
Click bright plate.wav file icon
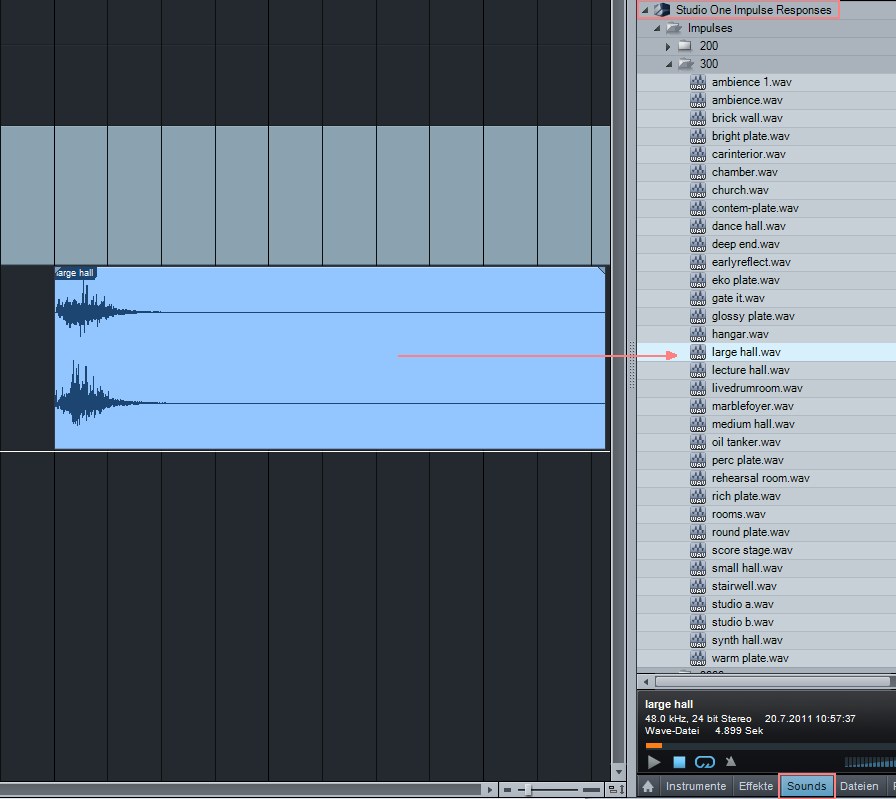(698, 136)
